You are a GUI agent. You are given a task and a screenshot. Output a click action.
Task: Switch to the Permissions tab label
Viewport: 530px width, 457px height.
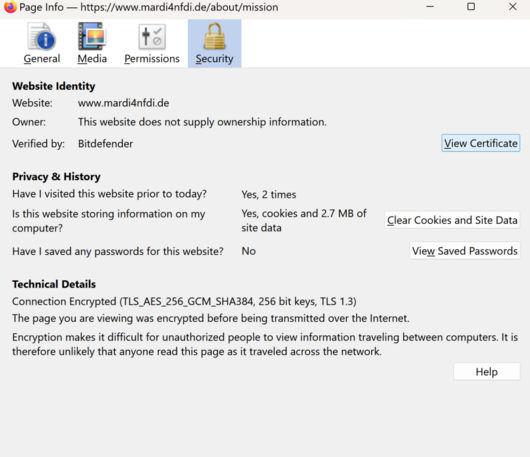[x=152, y=59]
